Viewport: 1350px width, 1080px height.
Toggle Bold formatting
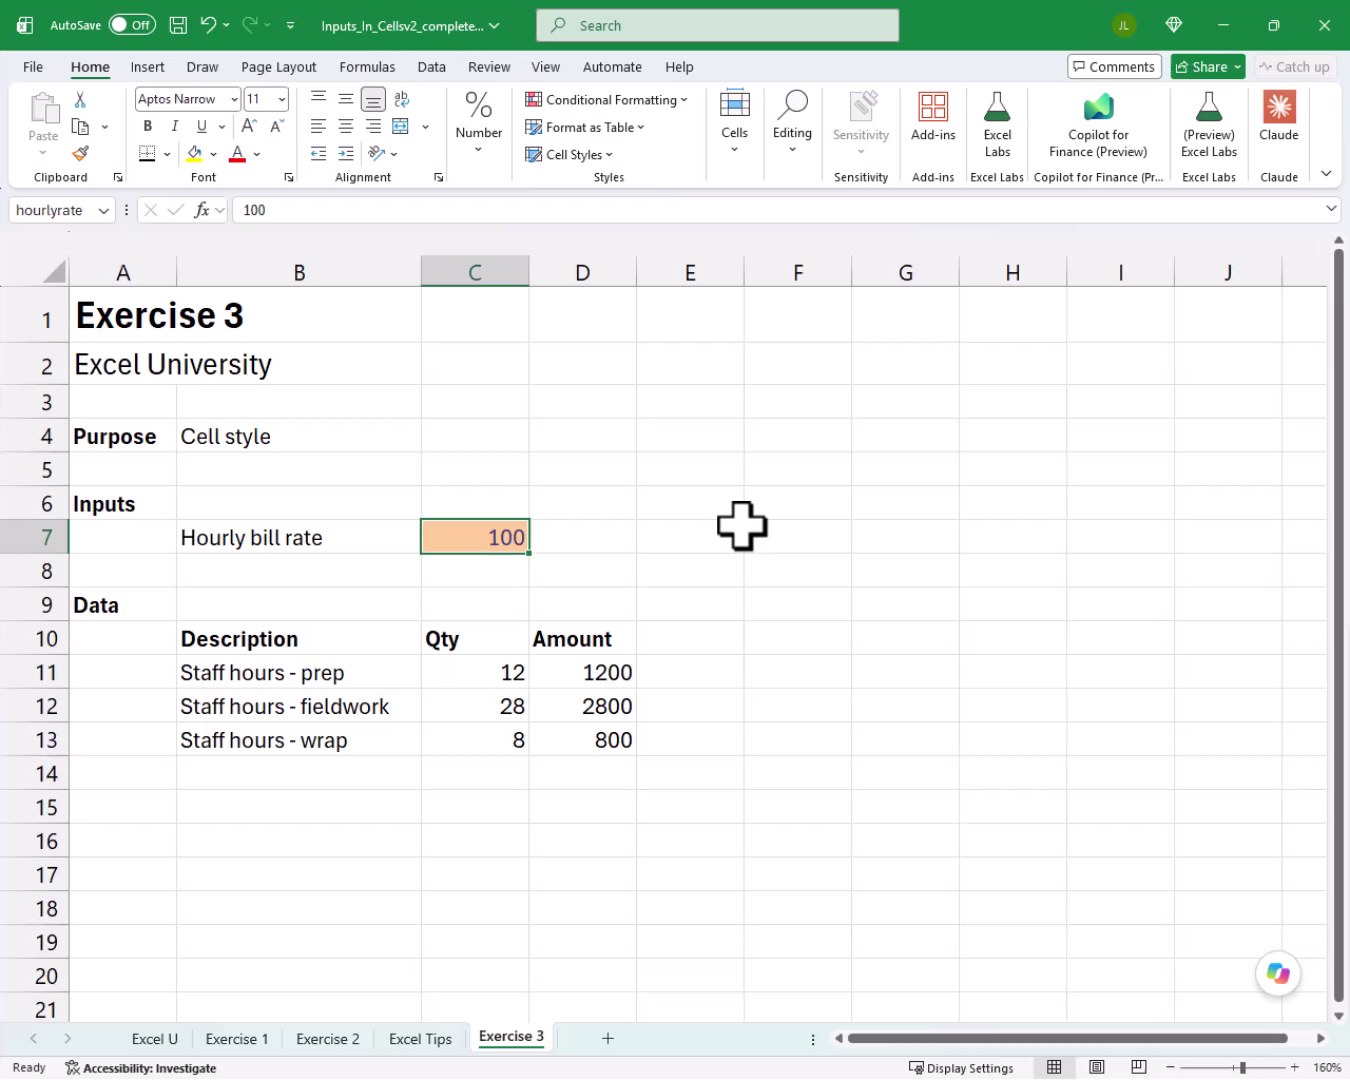[147, 126]
